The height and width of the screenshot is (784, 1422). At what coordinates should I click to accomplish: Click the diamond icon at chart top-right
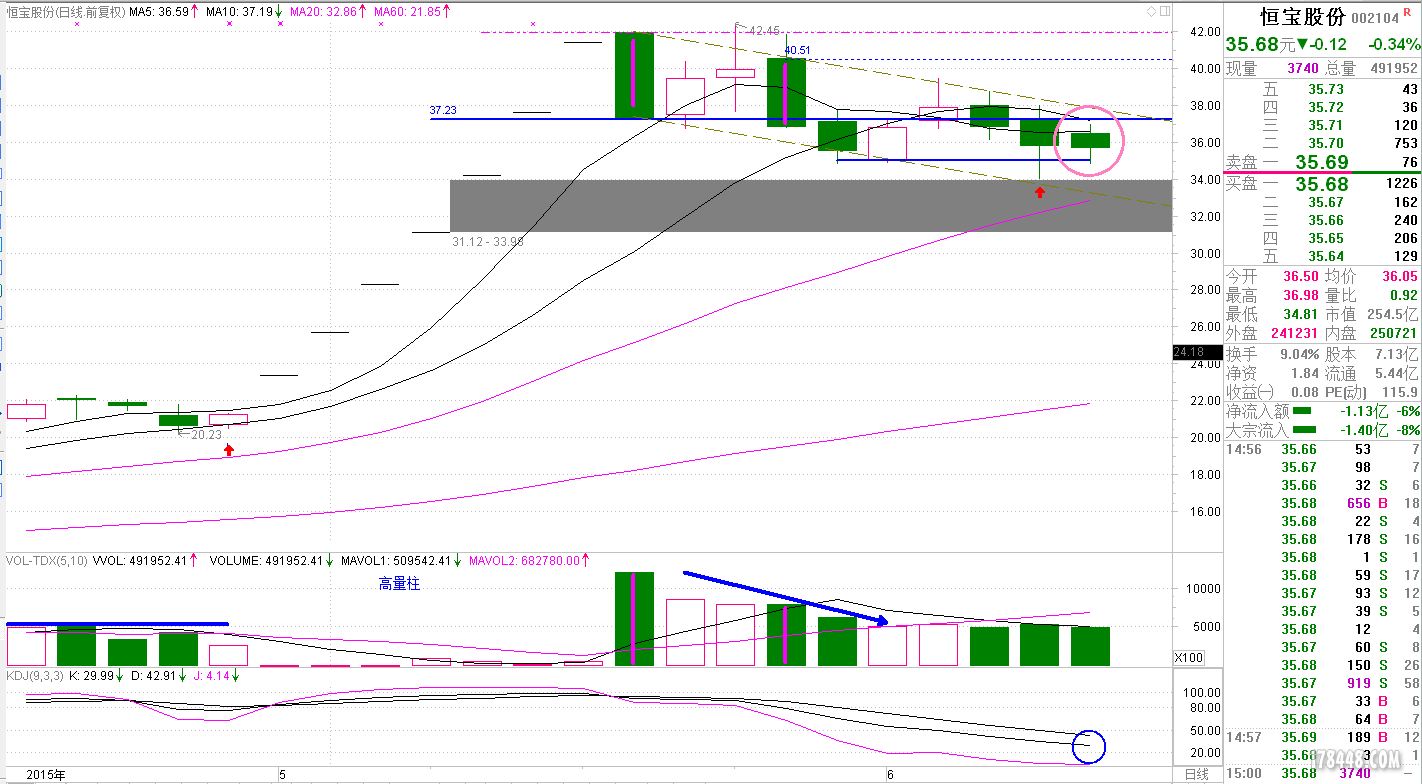click(1151, 12)
